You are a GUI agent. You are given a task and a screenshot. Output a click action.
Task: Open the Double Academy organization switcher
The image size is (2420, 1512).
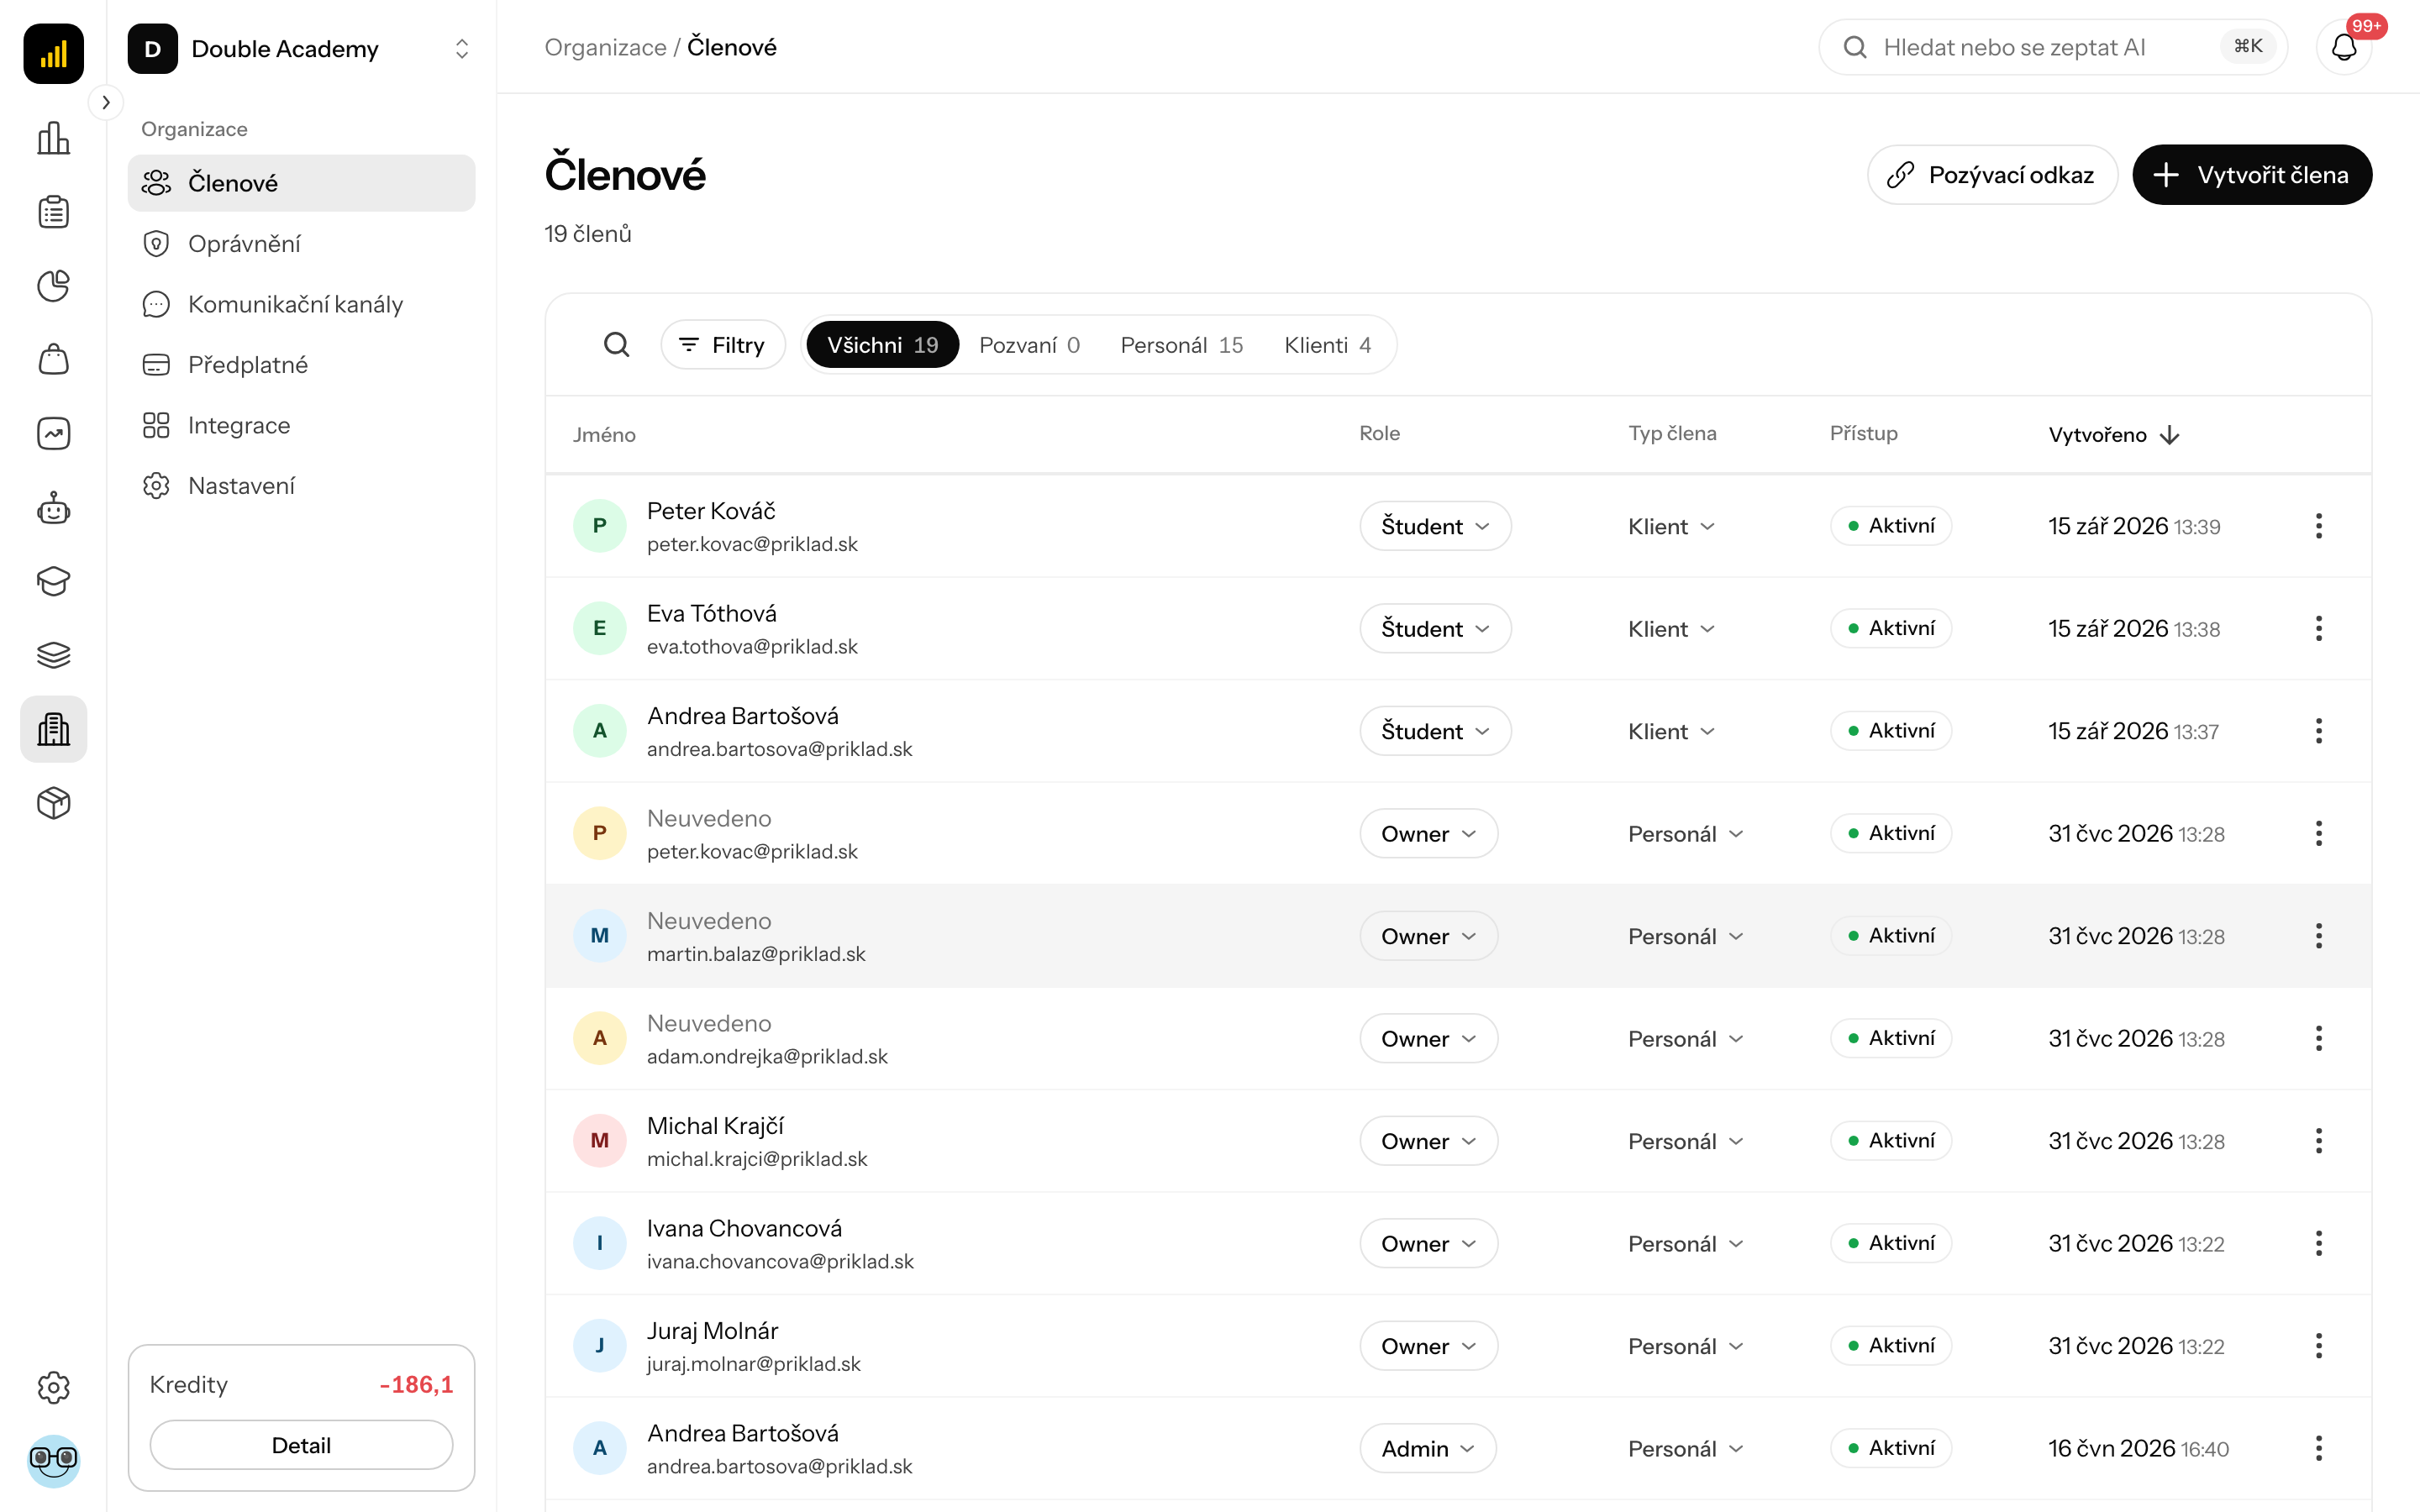pos(301,49)
